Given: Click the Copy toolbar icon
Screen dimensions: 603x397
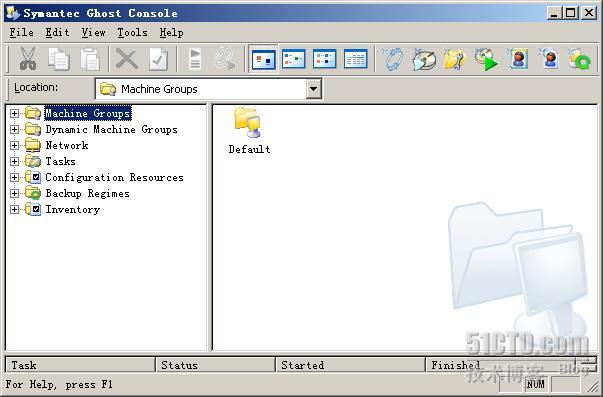Looking at the screenshot, I should pos(58,59).
